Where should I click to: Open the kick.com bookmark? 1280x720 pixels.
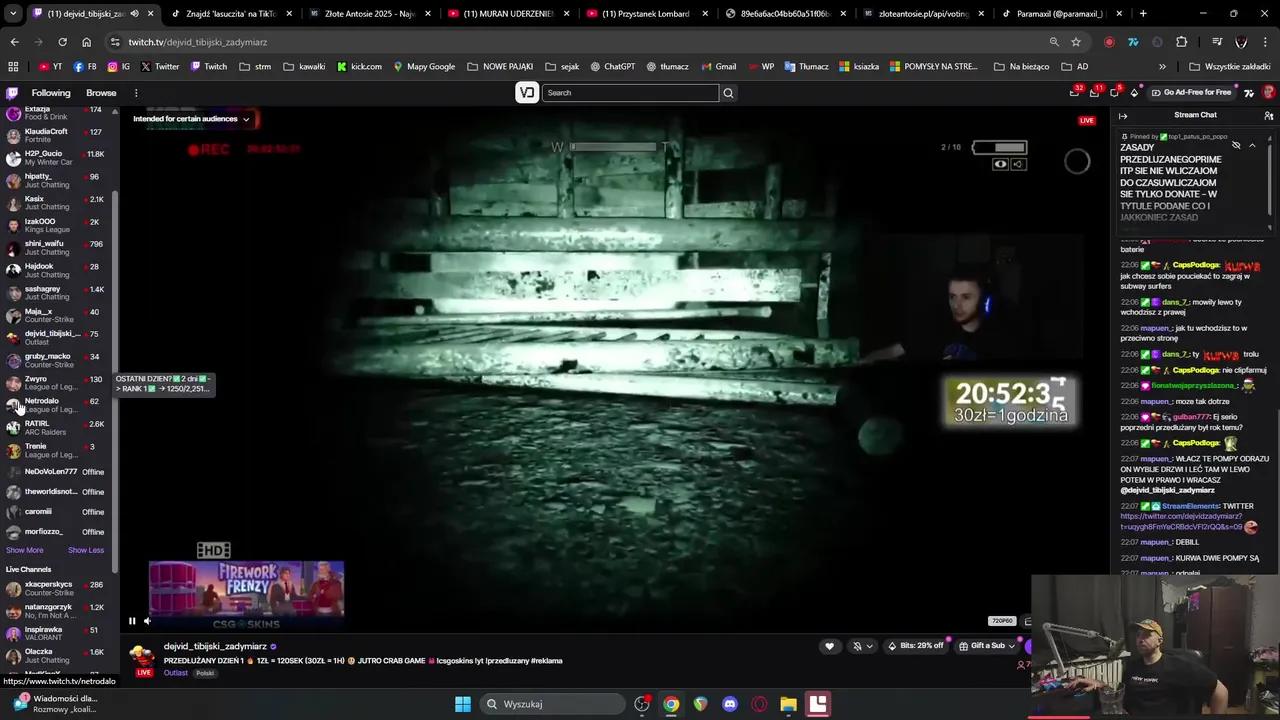coord(359,67)
